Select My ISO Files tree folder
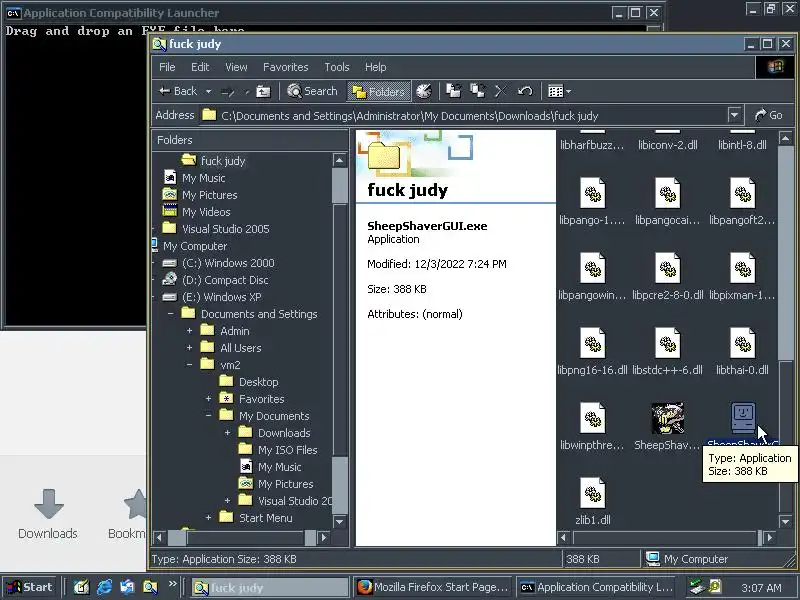This screenshot has height=600, width=800. [287, 450]
